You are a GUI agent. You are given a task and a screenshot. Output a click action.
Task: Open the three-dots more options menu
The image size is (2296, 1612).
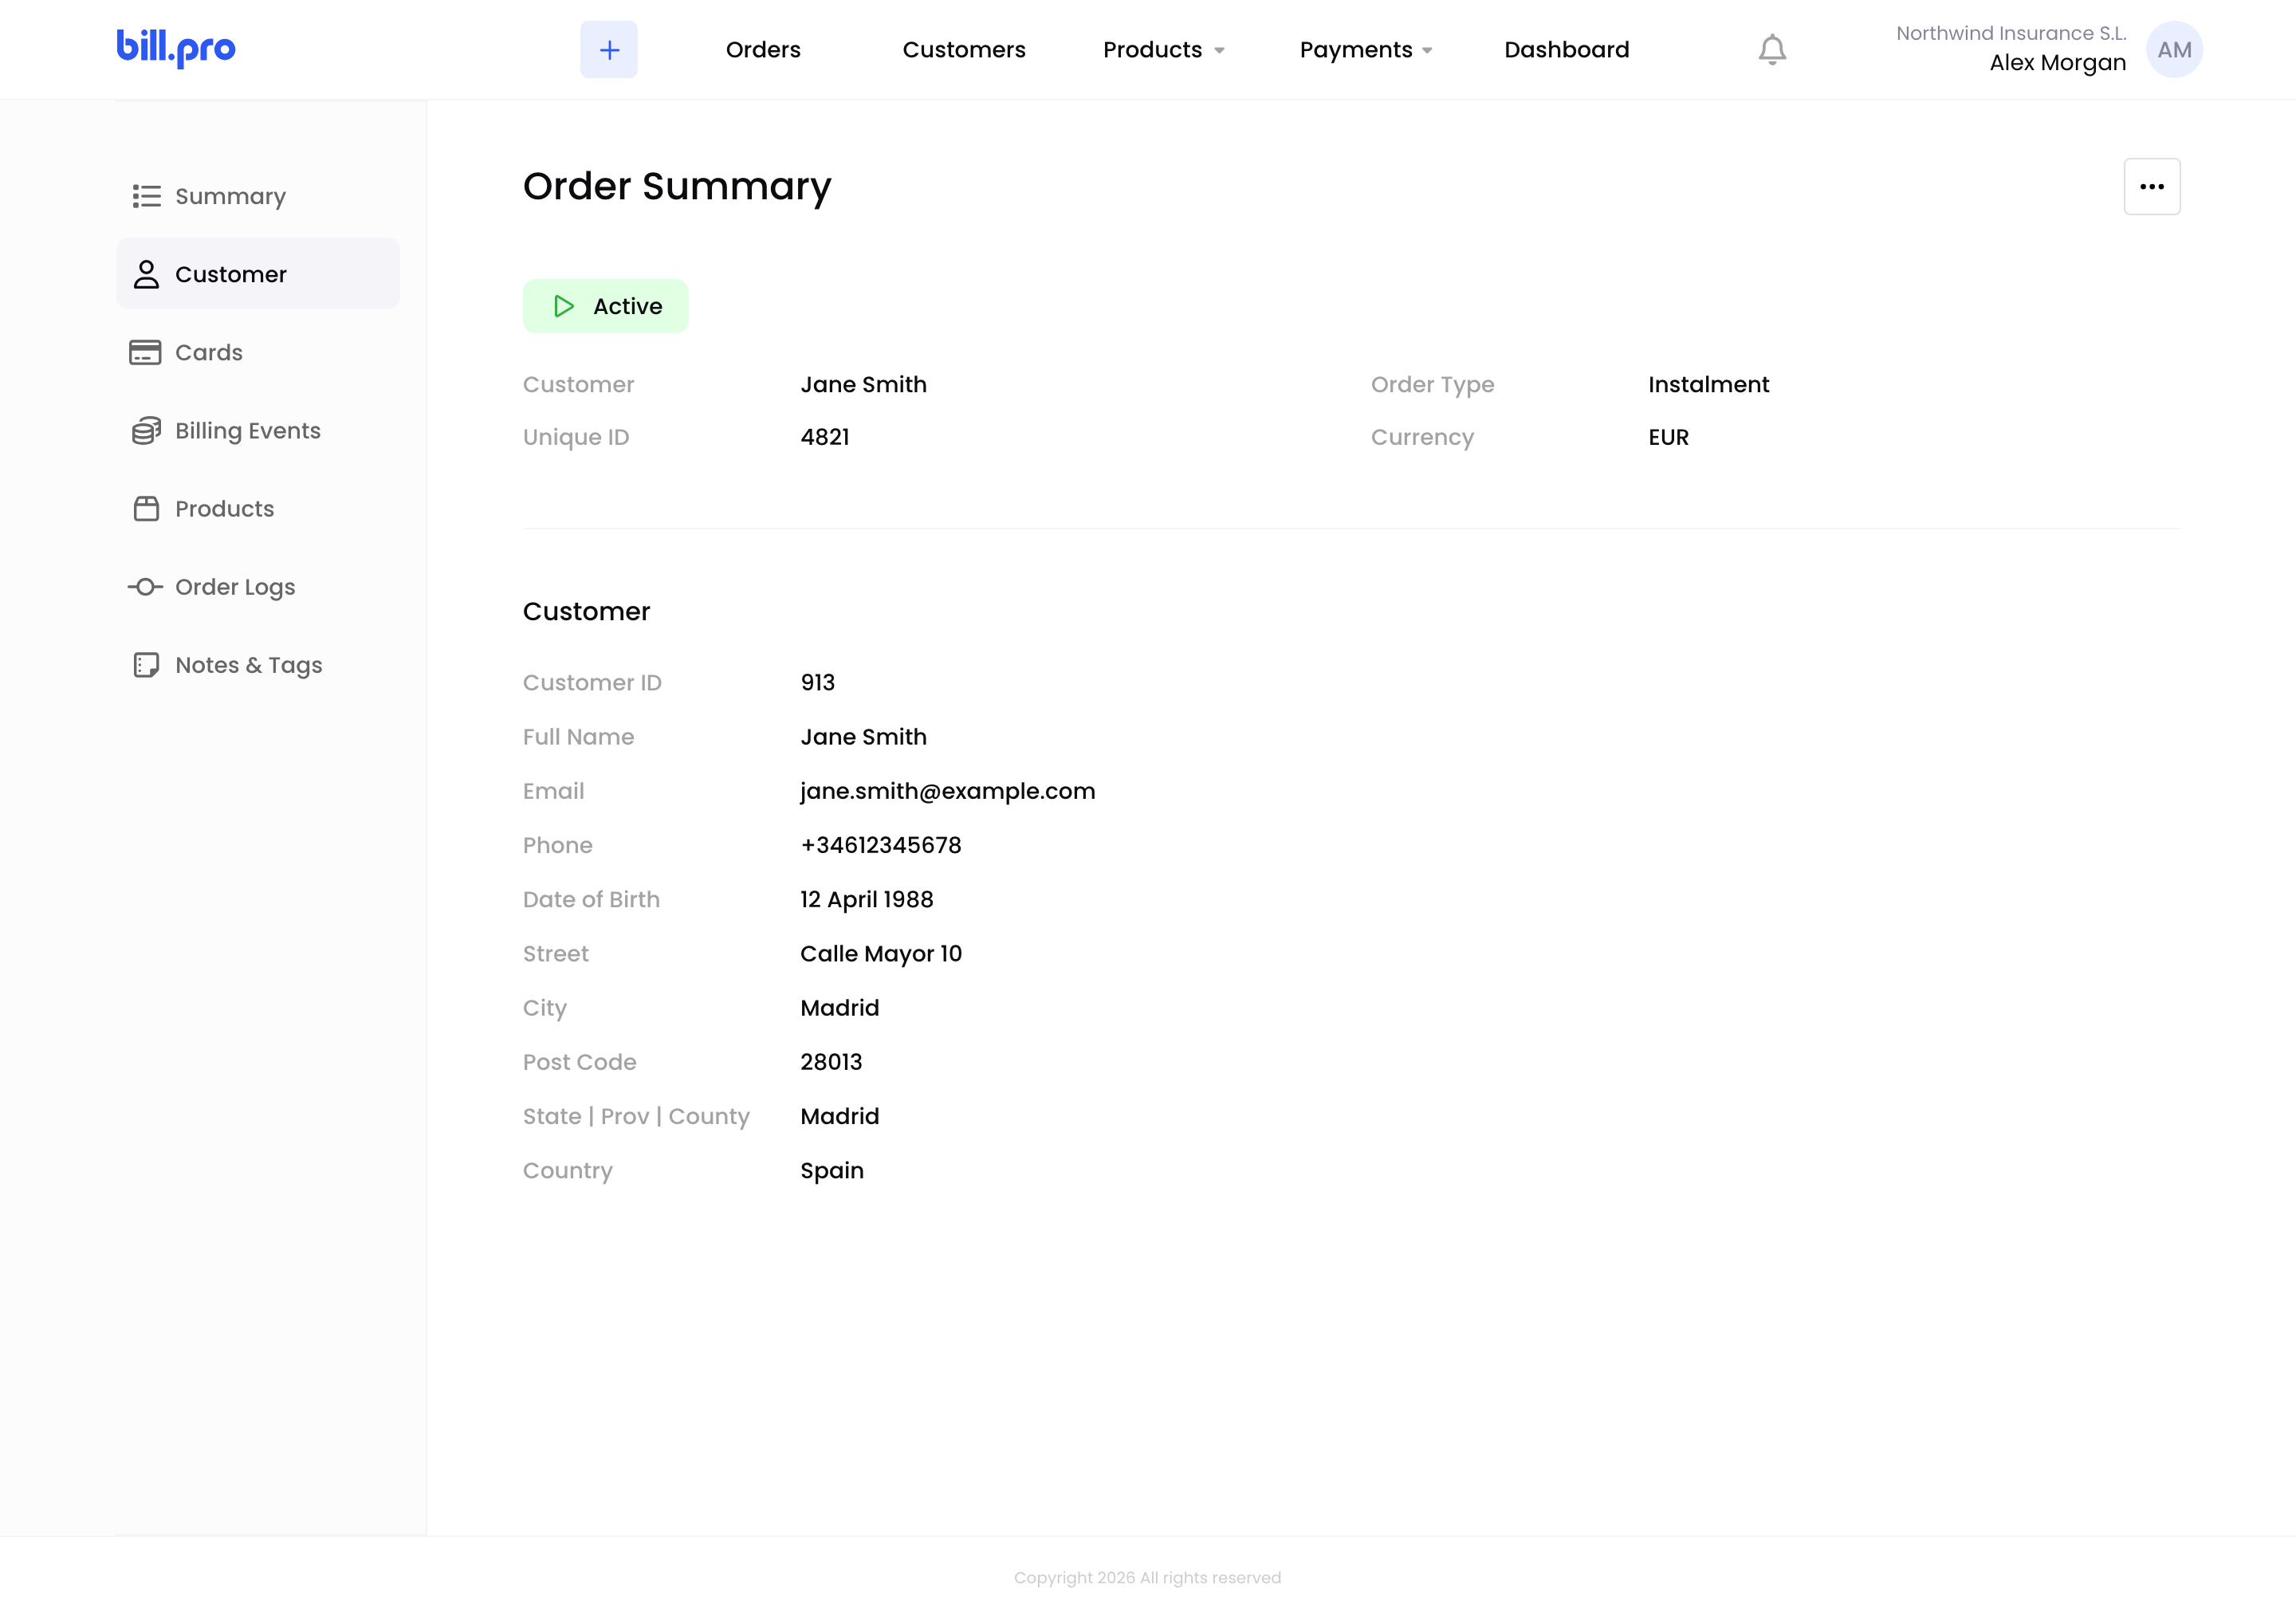coord(2152,187)
